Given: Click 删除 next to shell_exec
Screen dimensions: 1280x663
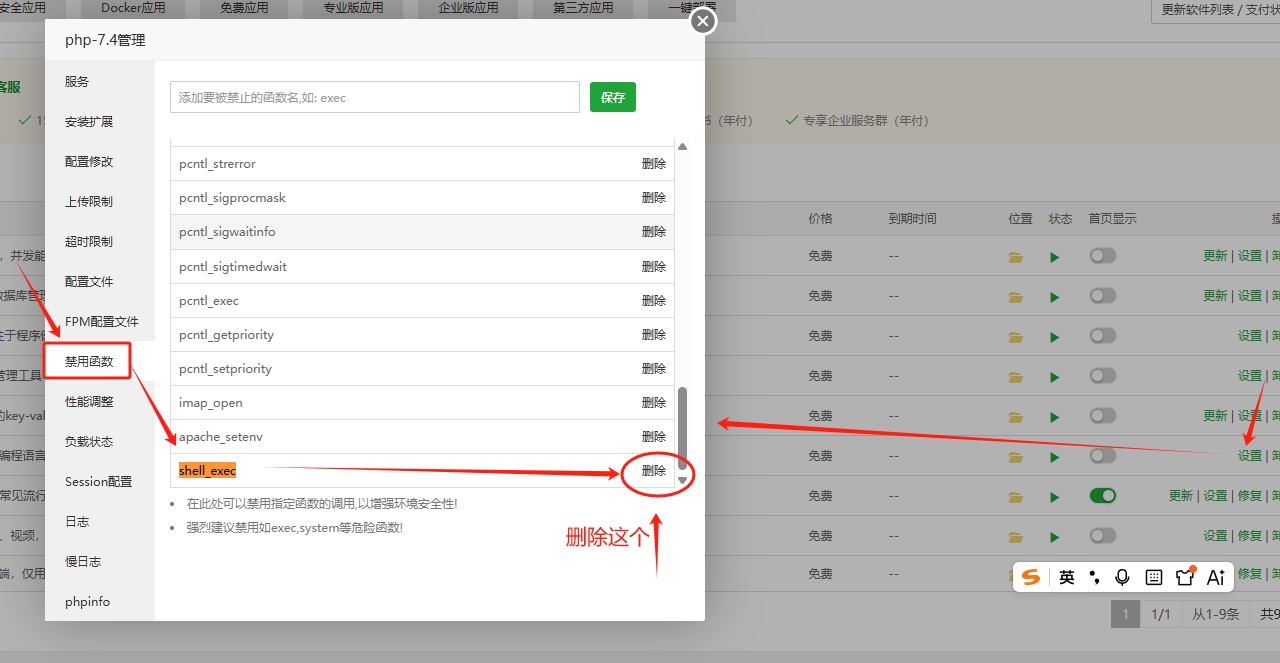Looking at the screenshot, I should coord(654,471).
